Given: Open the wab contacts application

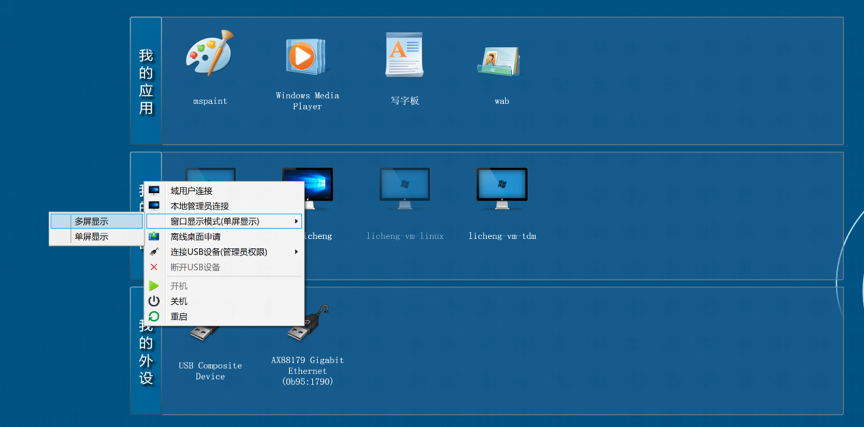Looking at the screenshot, I should click(501, 61).
